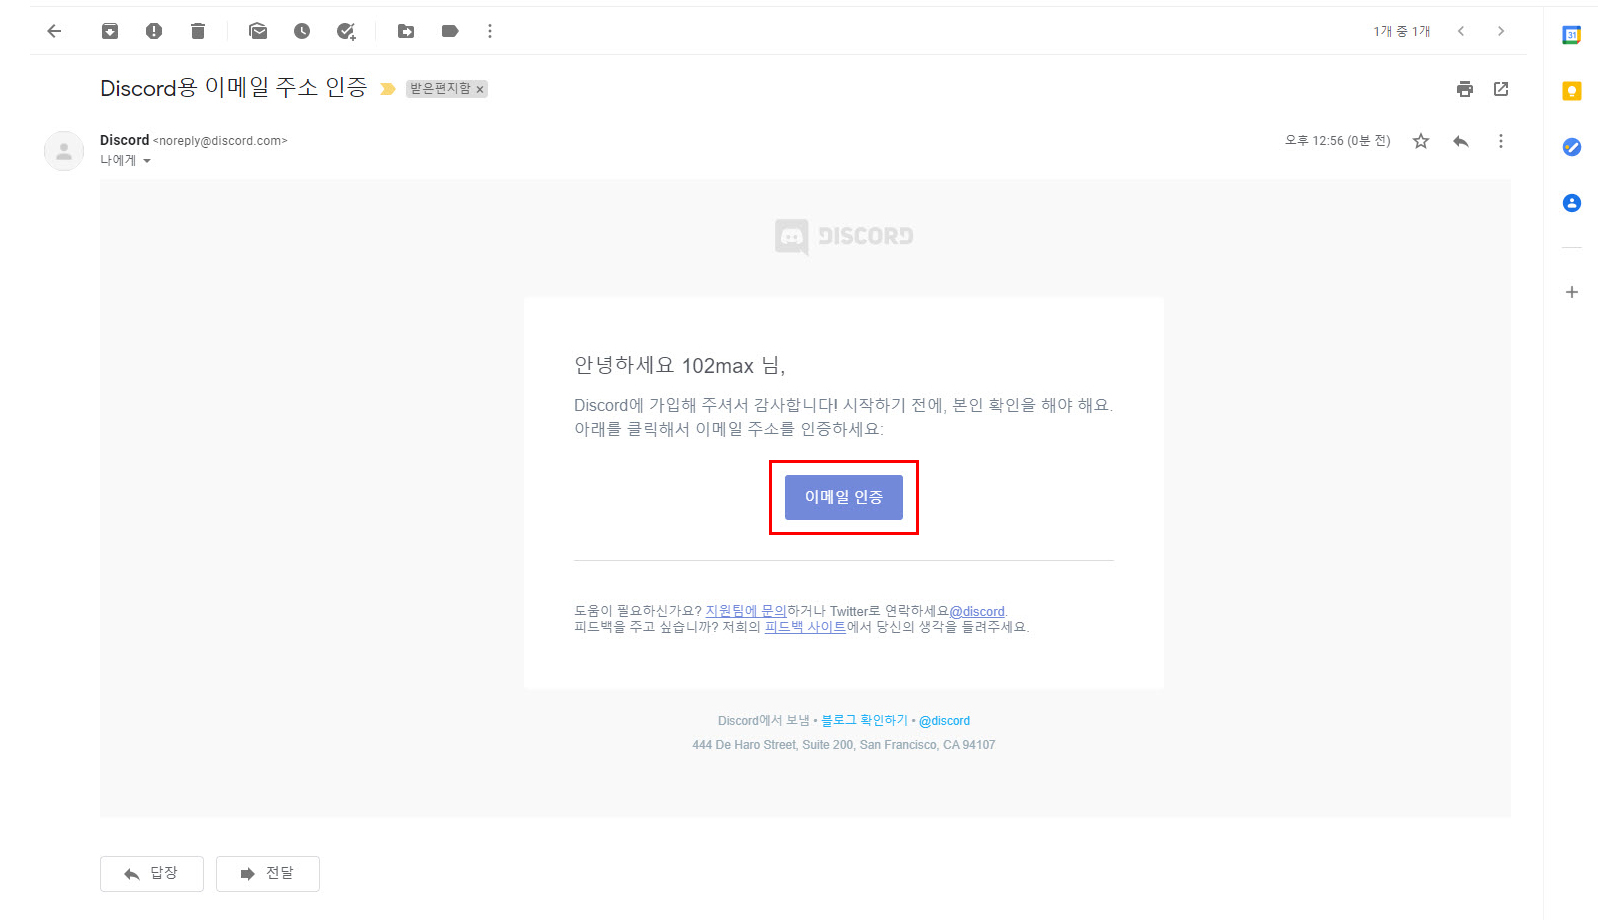
Task: Click the 받은편지함 label chip
Action: click(440, 89)
